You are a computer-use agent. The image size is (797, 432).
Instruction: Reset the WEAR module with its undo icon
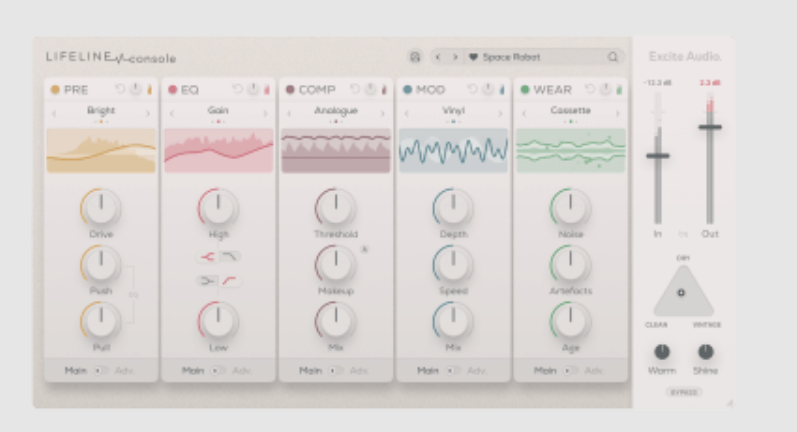coord(590,89)
